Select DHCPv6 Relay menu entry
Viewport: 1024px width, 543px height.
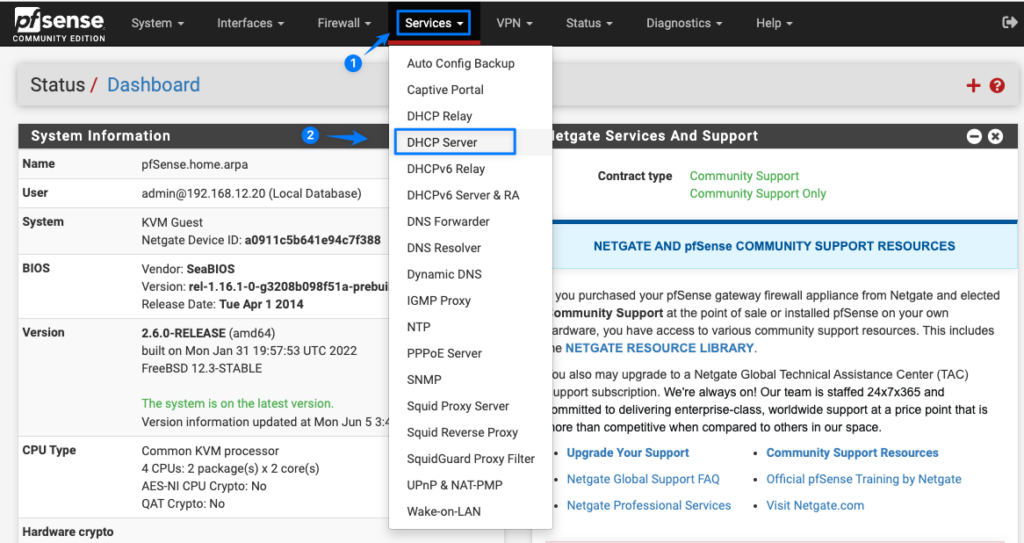pyautogui.click(x=470, y=169)
